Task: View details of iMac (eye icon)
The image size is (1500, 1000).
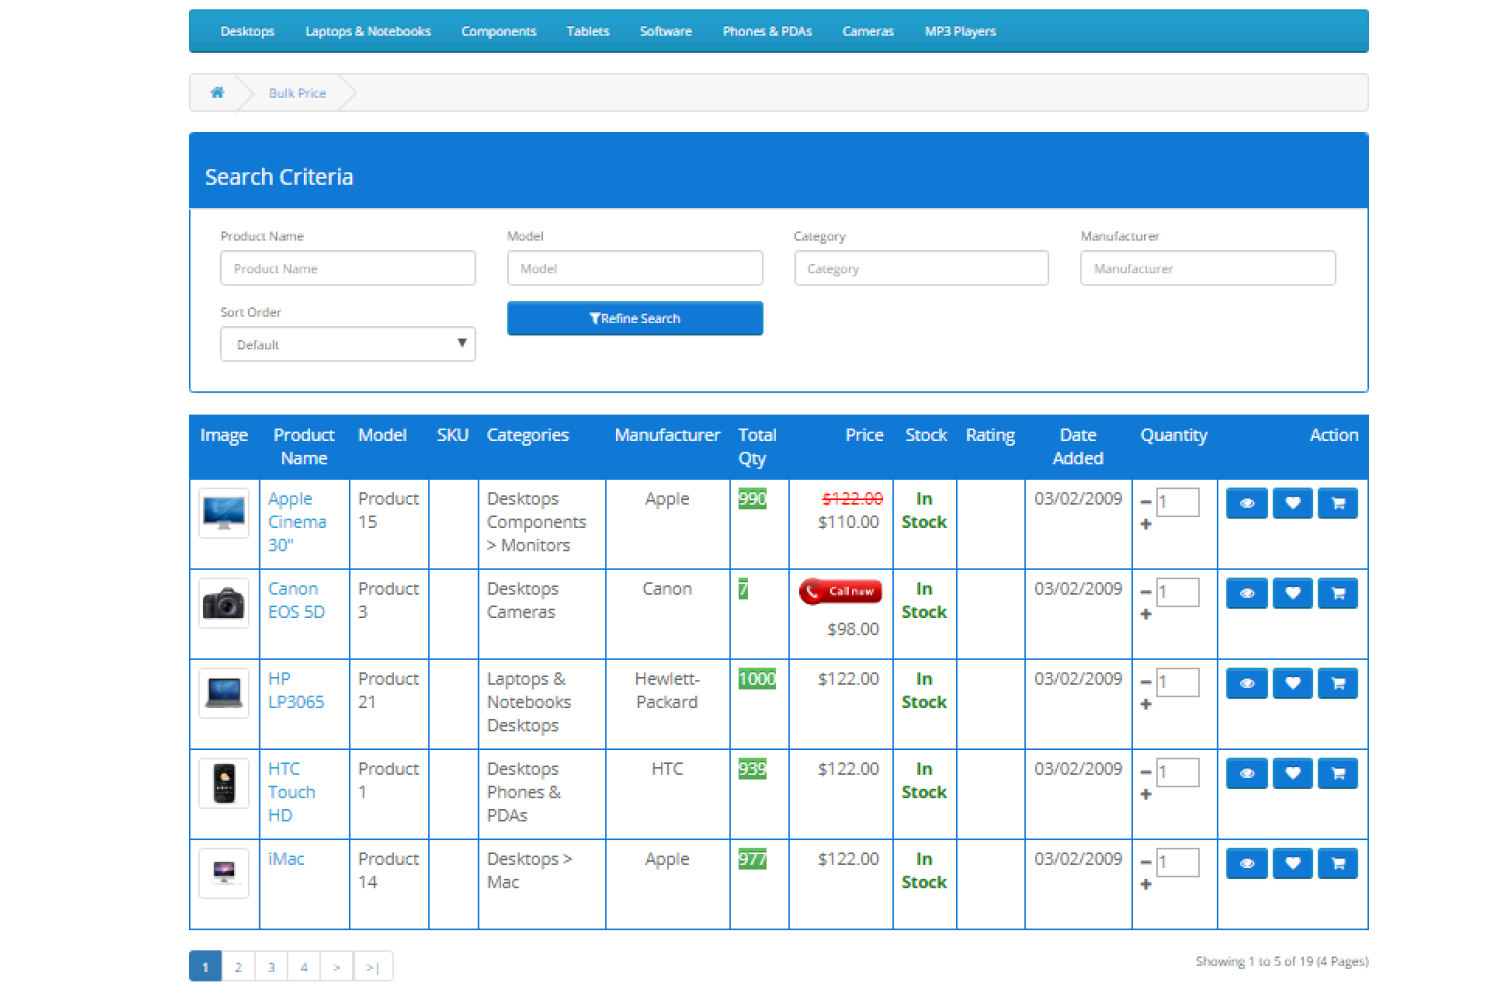Action: click(1247, 863)
